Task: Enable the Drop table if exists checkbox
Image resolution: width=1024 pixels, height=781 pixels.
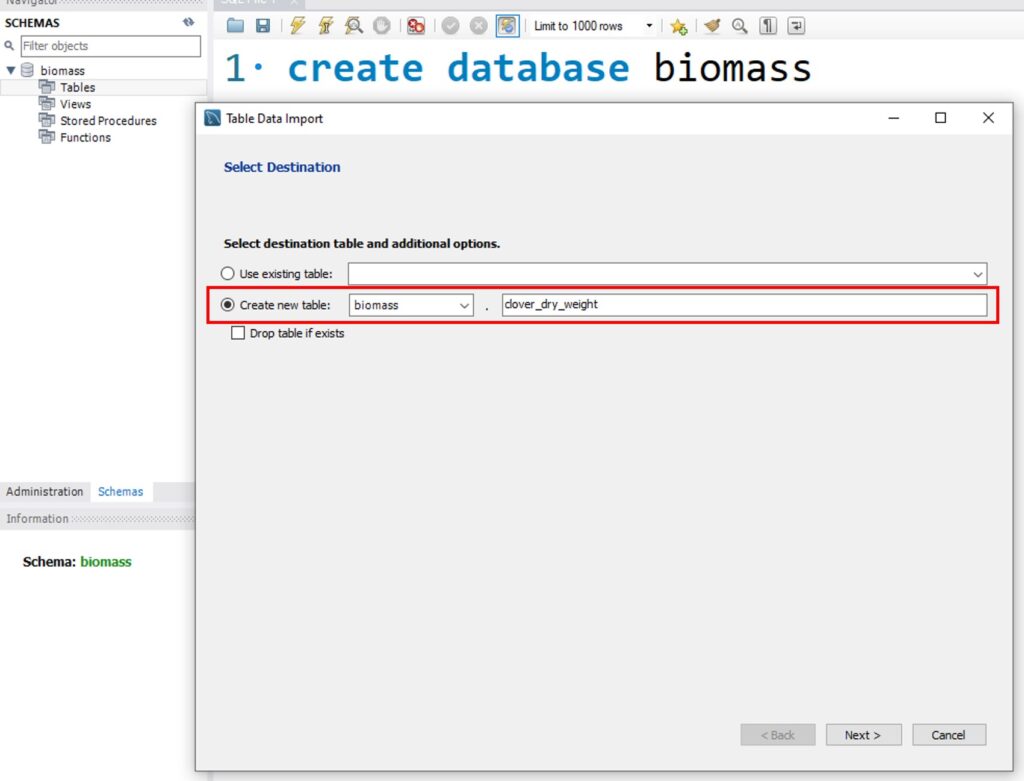Action: click(238, 333)
